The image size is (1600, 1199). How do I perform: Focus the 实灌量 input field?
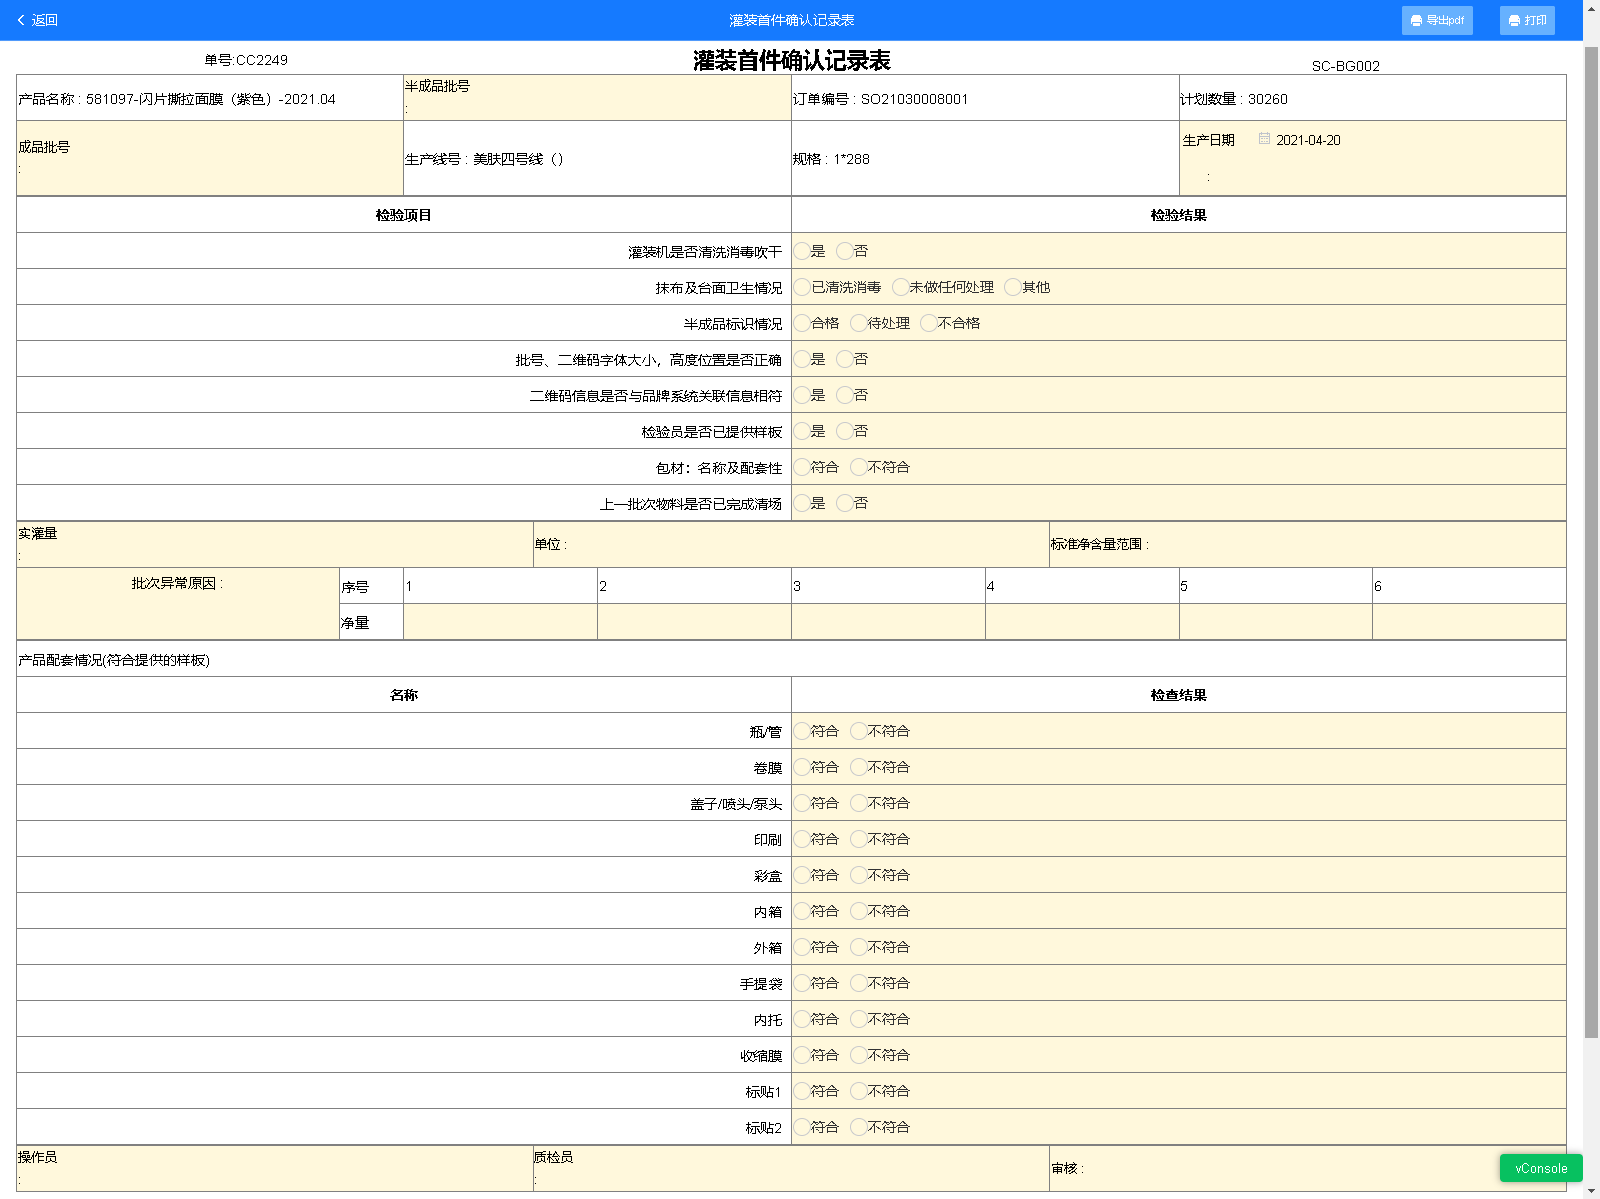[x=274, y=554]
